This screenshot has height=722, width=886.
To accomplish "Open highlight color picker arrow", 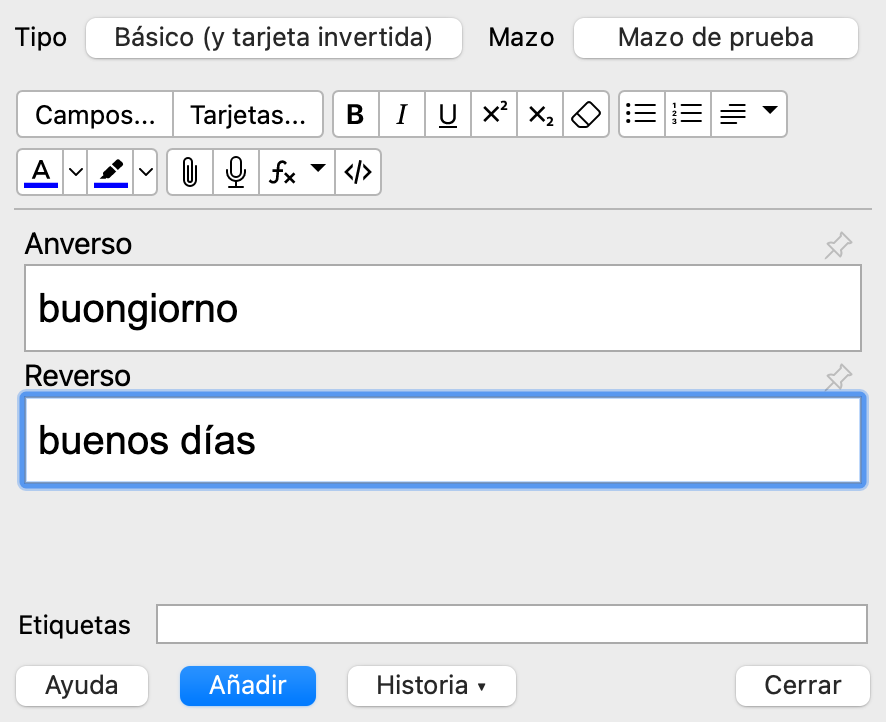I will click(145, 172).
